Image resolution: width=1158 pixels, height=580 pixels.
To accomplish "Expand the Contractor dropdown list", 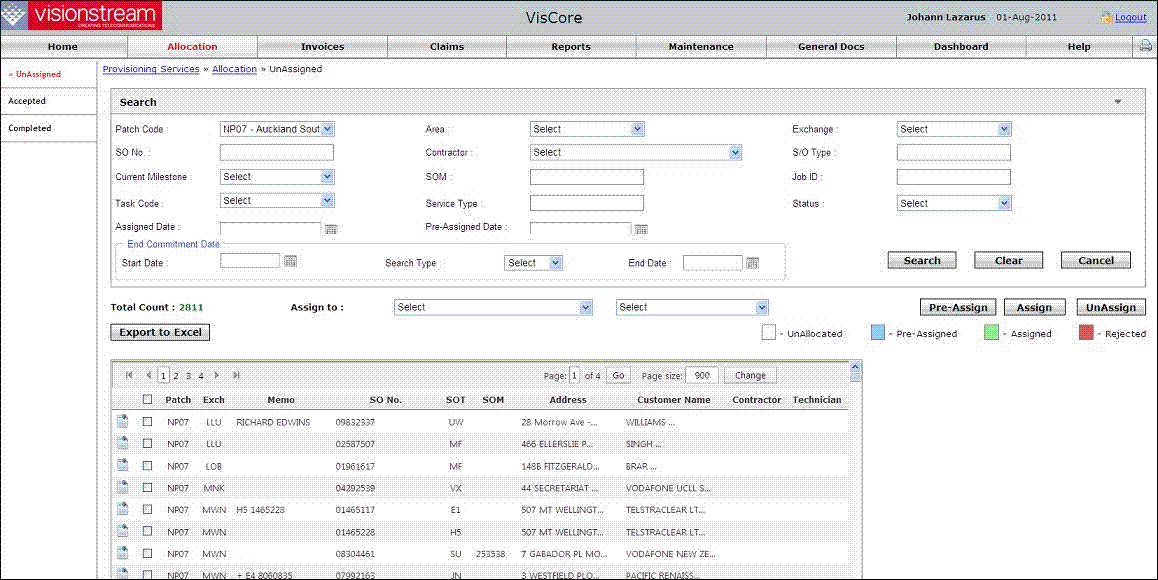I will 735,153.
